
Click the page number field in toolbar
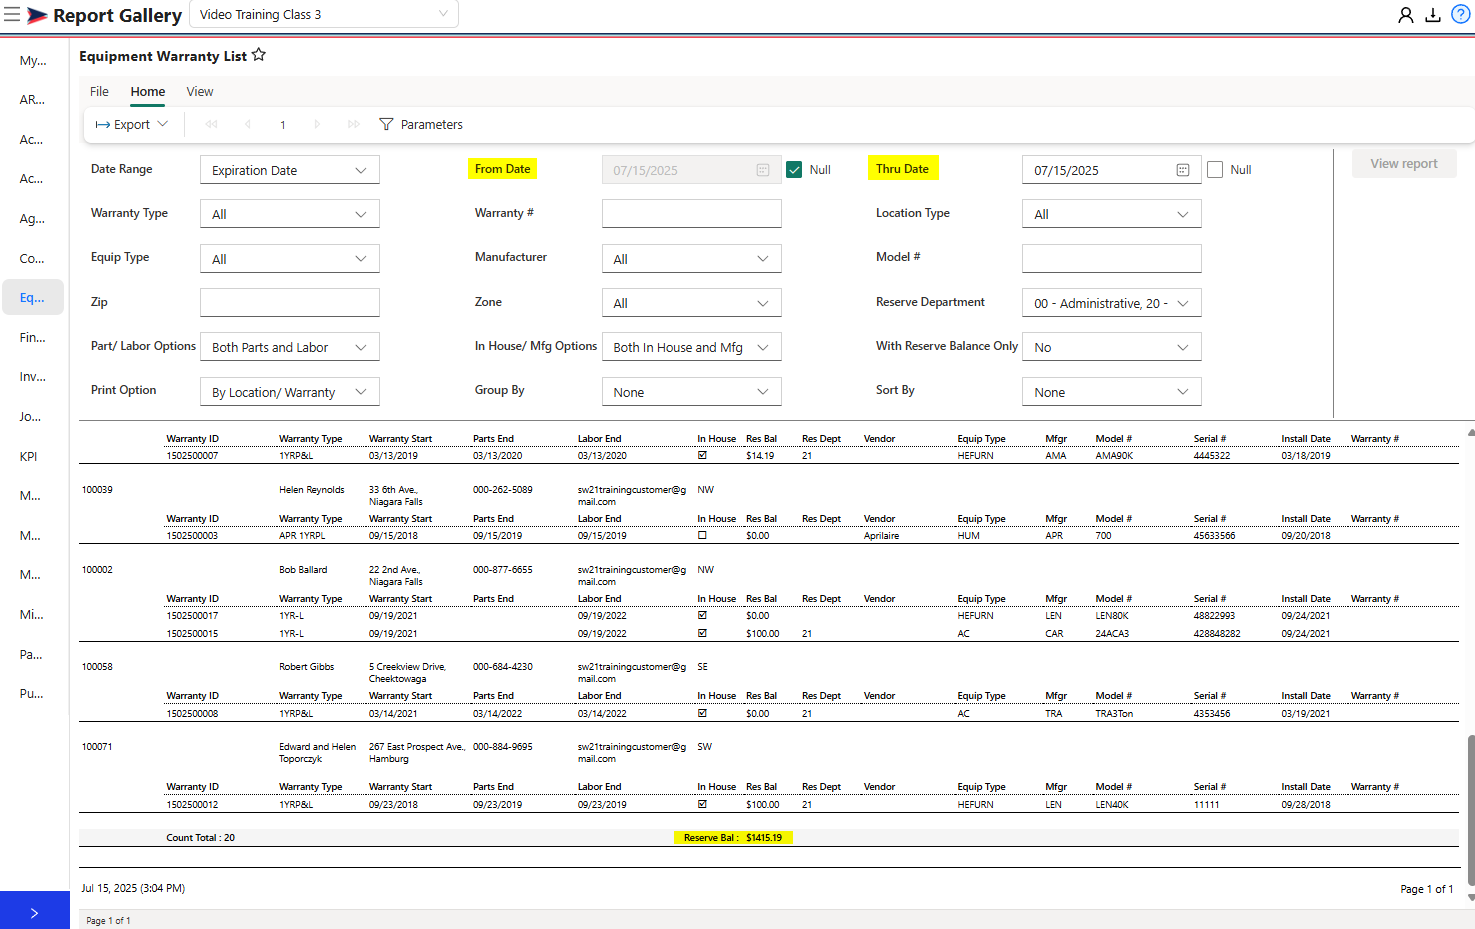[x=283, y=125]
